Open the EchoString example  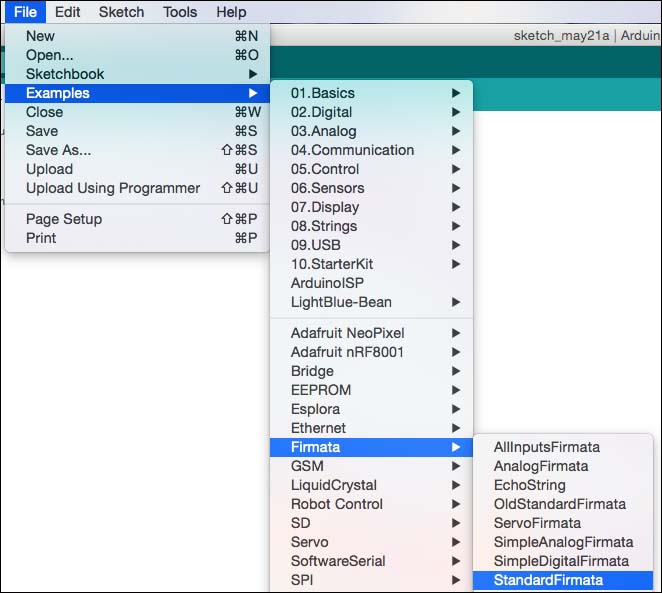[x=563, y=485]
